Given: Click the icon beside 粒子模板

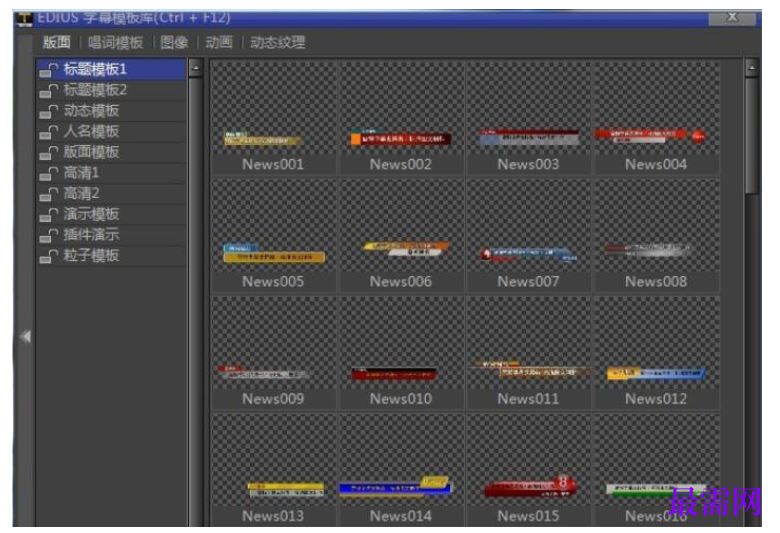Looking at the screenshot, I should (x=48, y=256).
